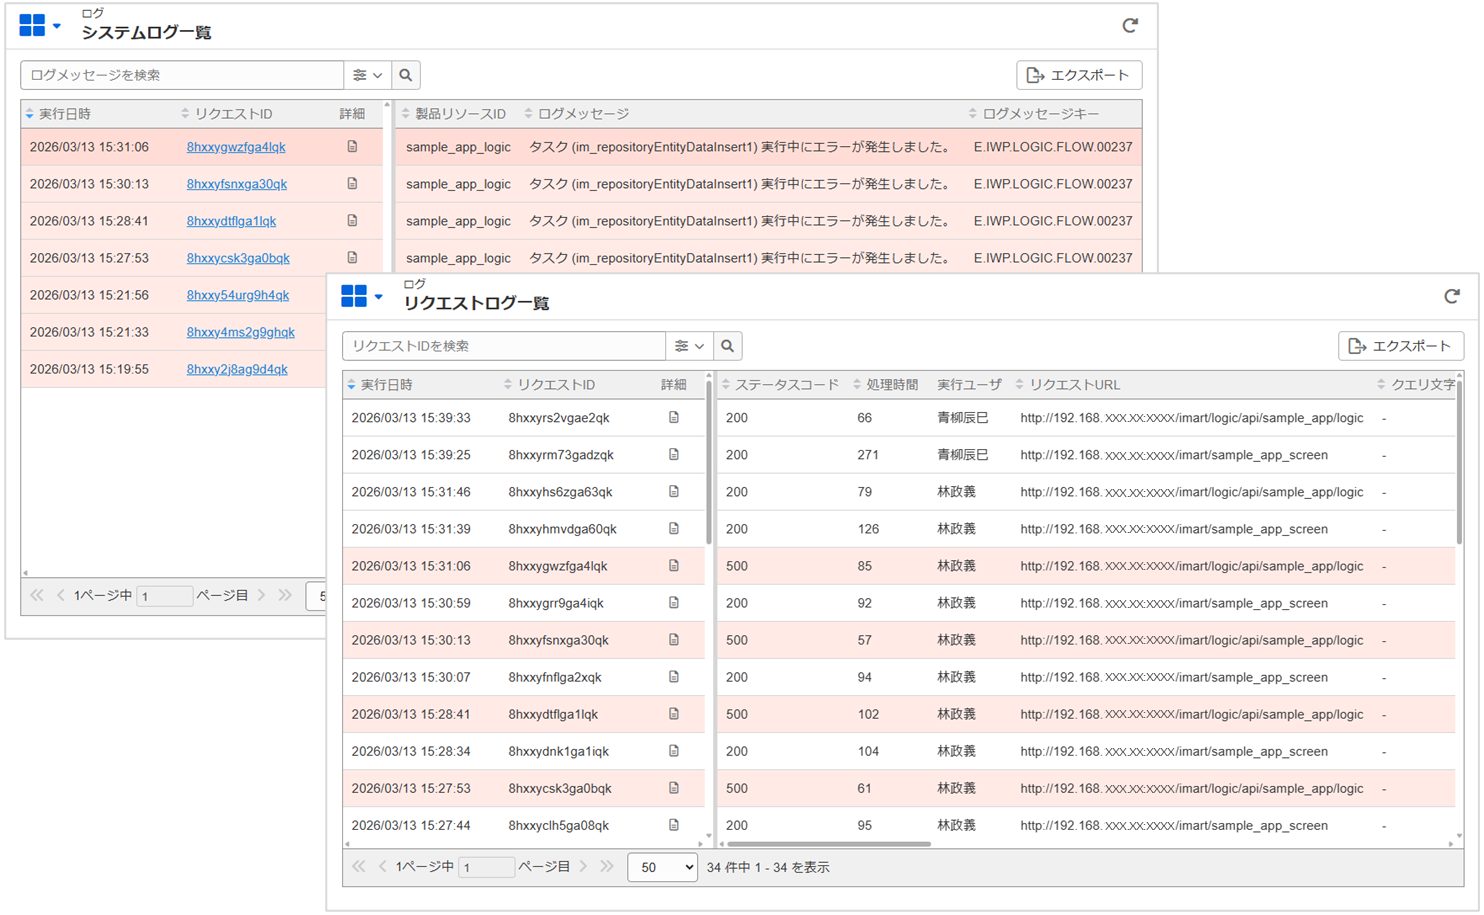Open search filter options dropdown in システムログ一覧
1484x915 pixels.
click(x=367, y=75)
